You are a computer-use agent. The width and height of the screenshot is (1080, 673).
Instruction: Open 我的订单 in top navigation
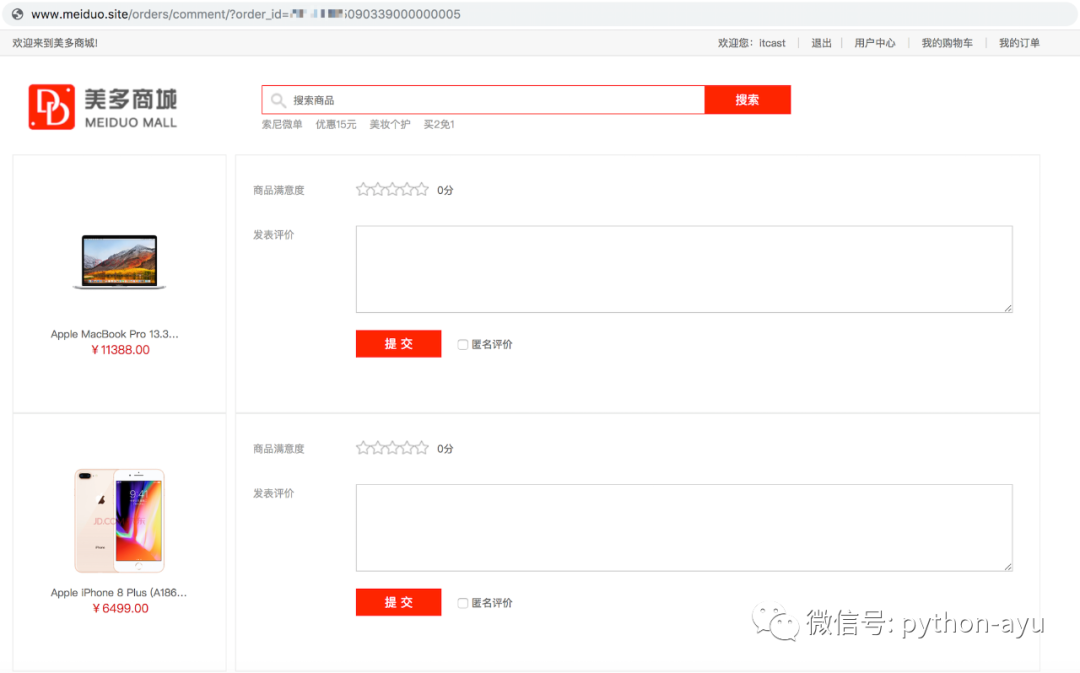click(x=1019, y=43)
